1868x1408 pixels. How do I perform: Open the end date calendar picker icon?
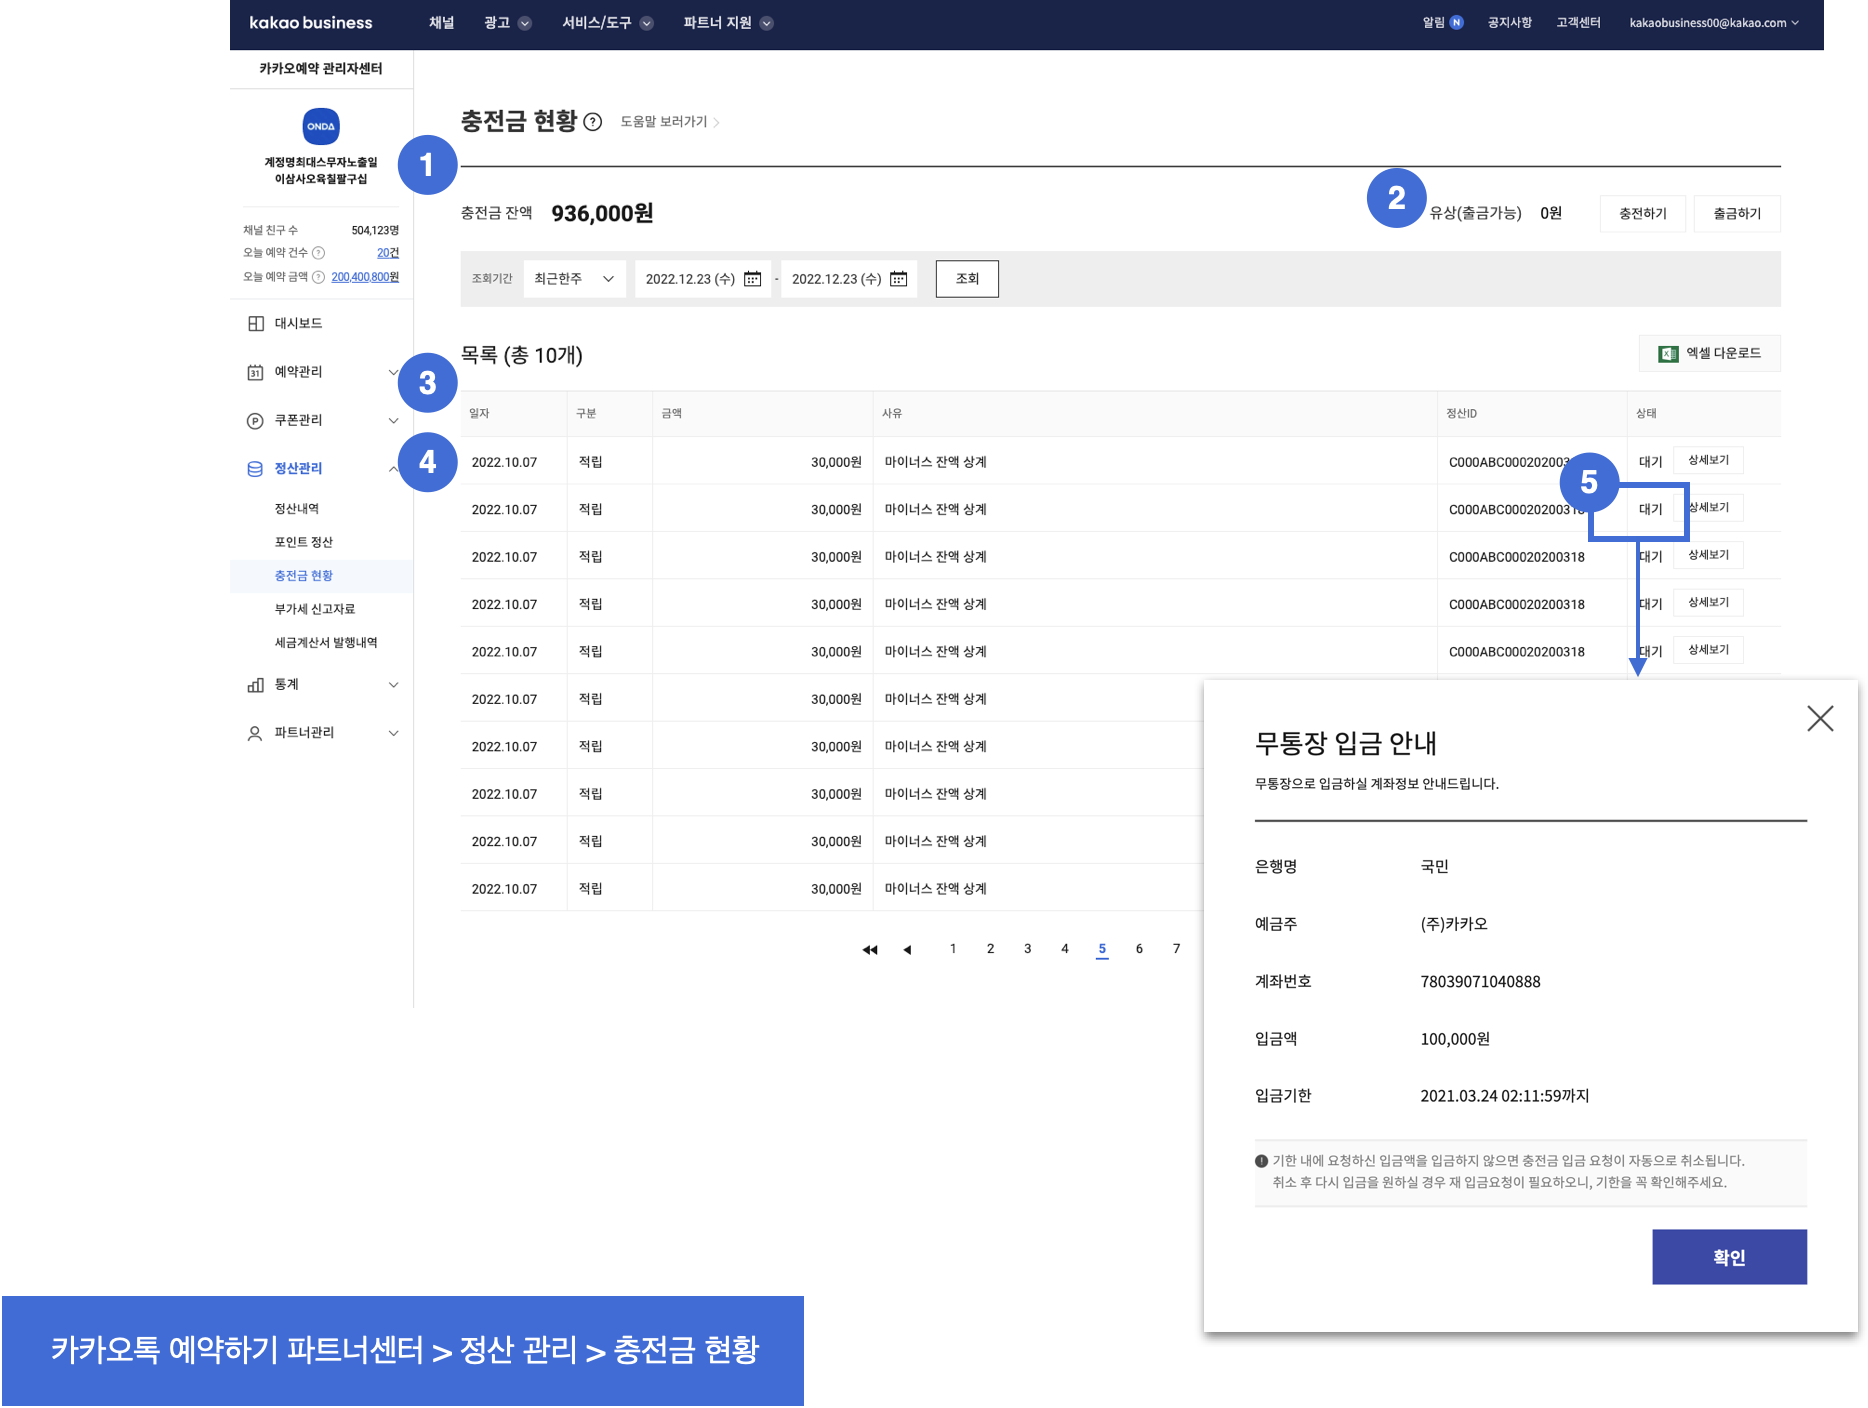(x=899, y=279)
